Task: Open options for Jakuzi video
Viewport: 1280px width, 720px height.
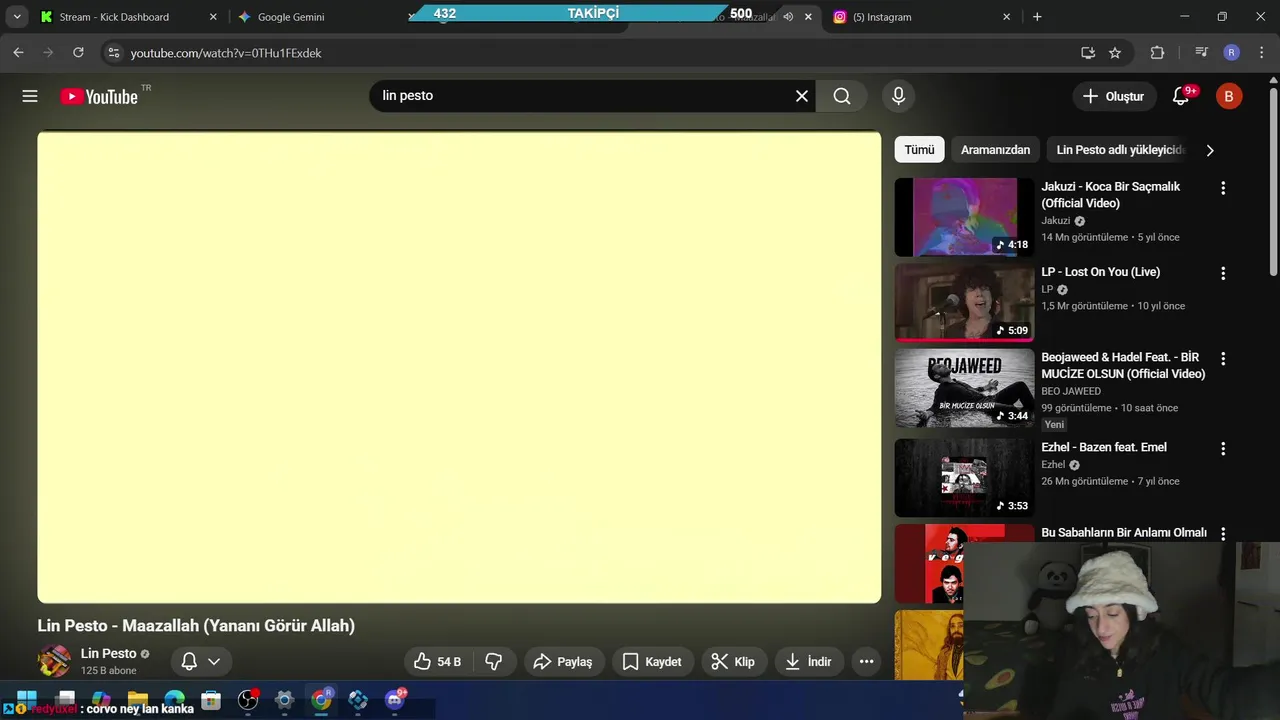Action: tap(1222, 188)
